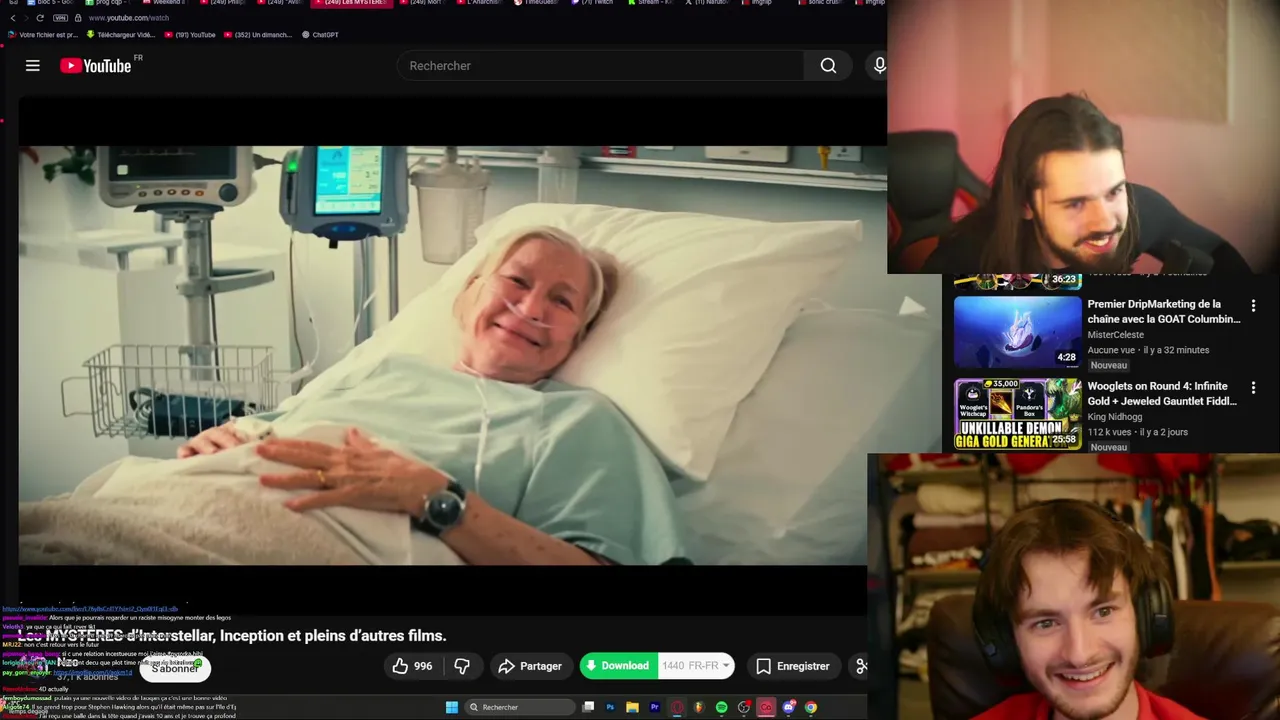Open Google Chrome from the taskbar
The image size is (1280, 720).
coord(811,707)
